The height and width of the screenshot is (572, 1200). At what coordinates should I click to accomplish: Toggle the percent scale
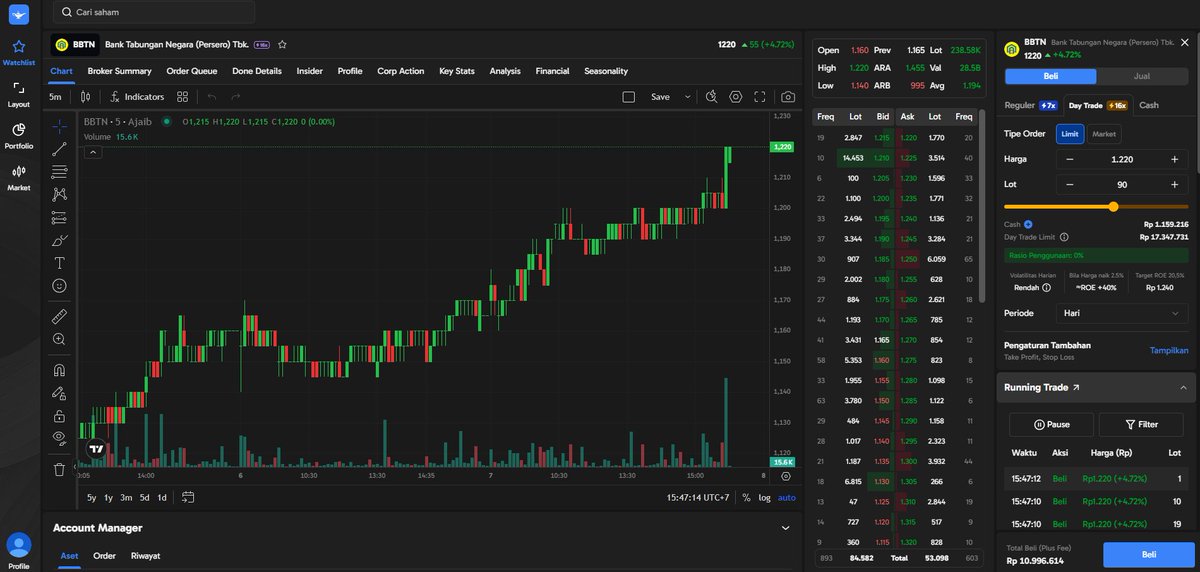[x=746, y=497]
